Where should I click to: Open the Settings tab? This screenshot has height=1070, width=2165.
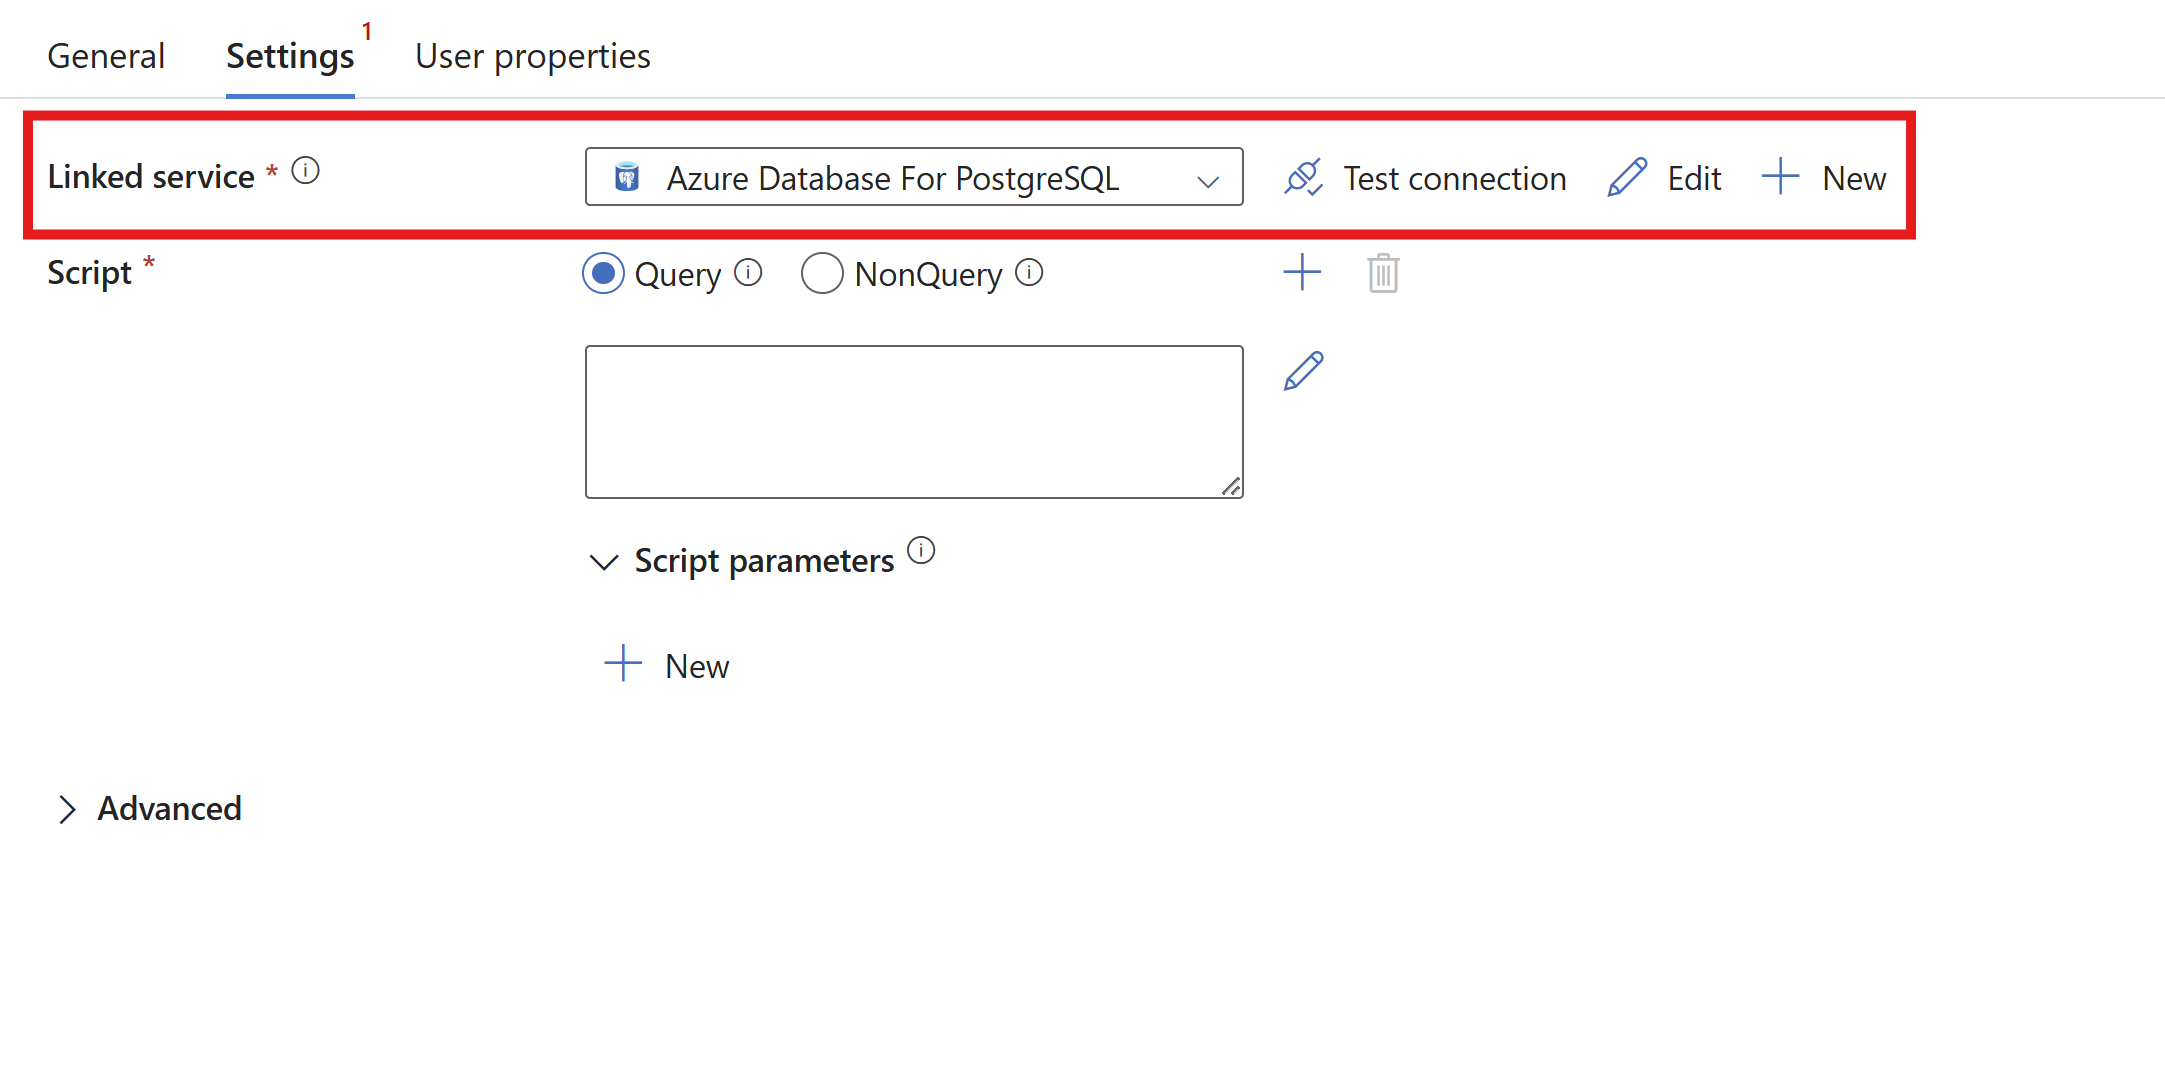(290, 56)
